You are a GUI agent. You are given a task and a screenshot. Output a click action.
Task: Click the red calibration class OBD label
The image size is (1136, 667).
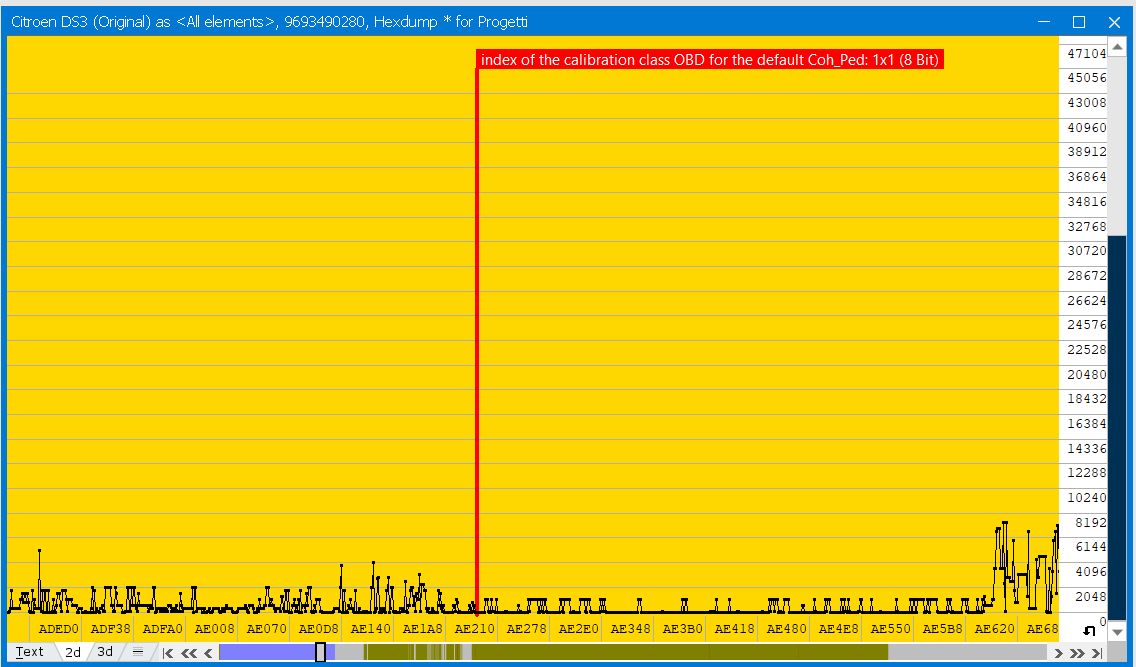(710, 60)
